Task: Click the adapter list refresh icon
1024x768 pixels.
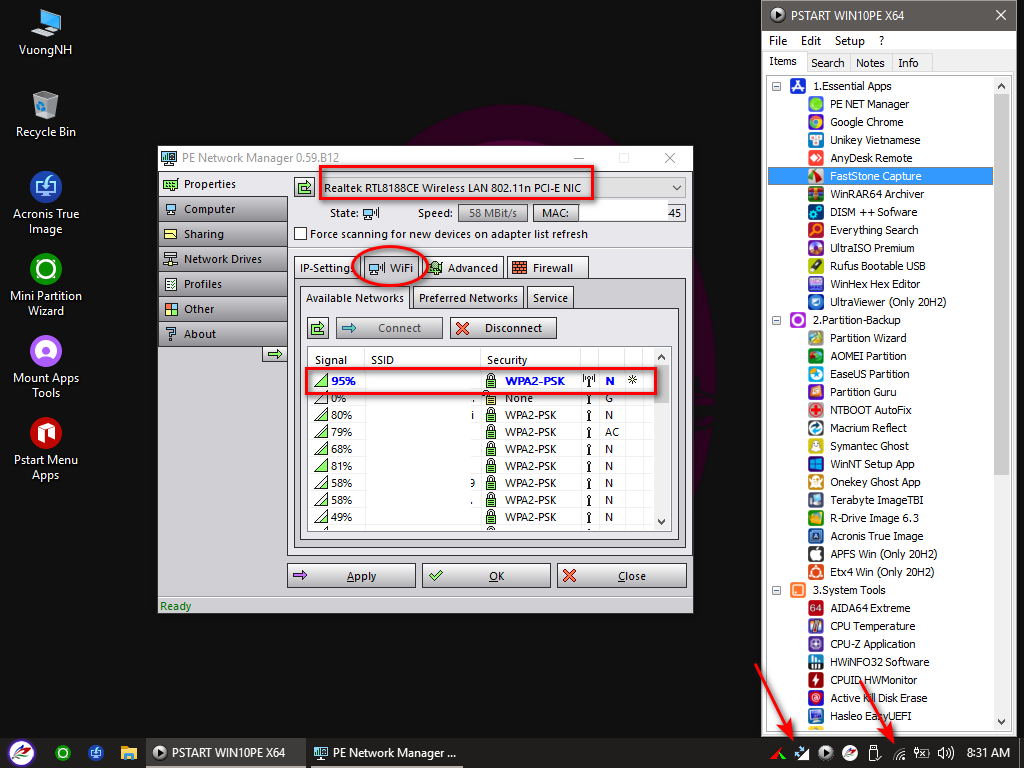Action: (304, 188)
